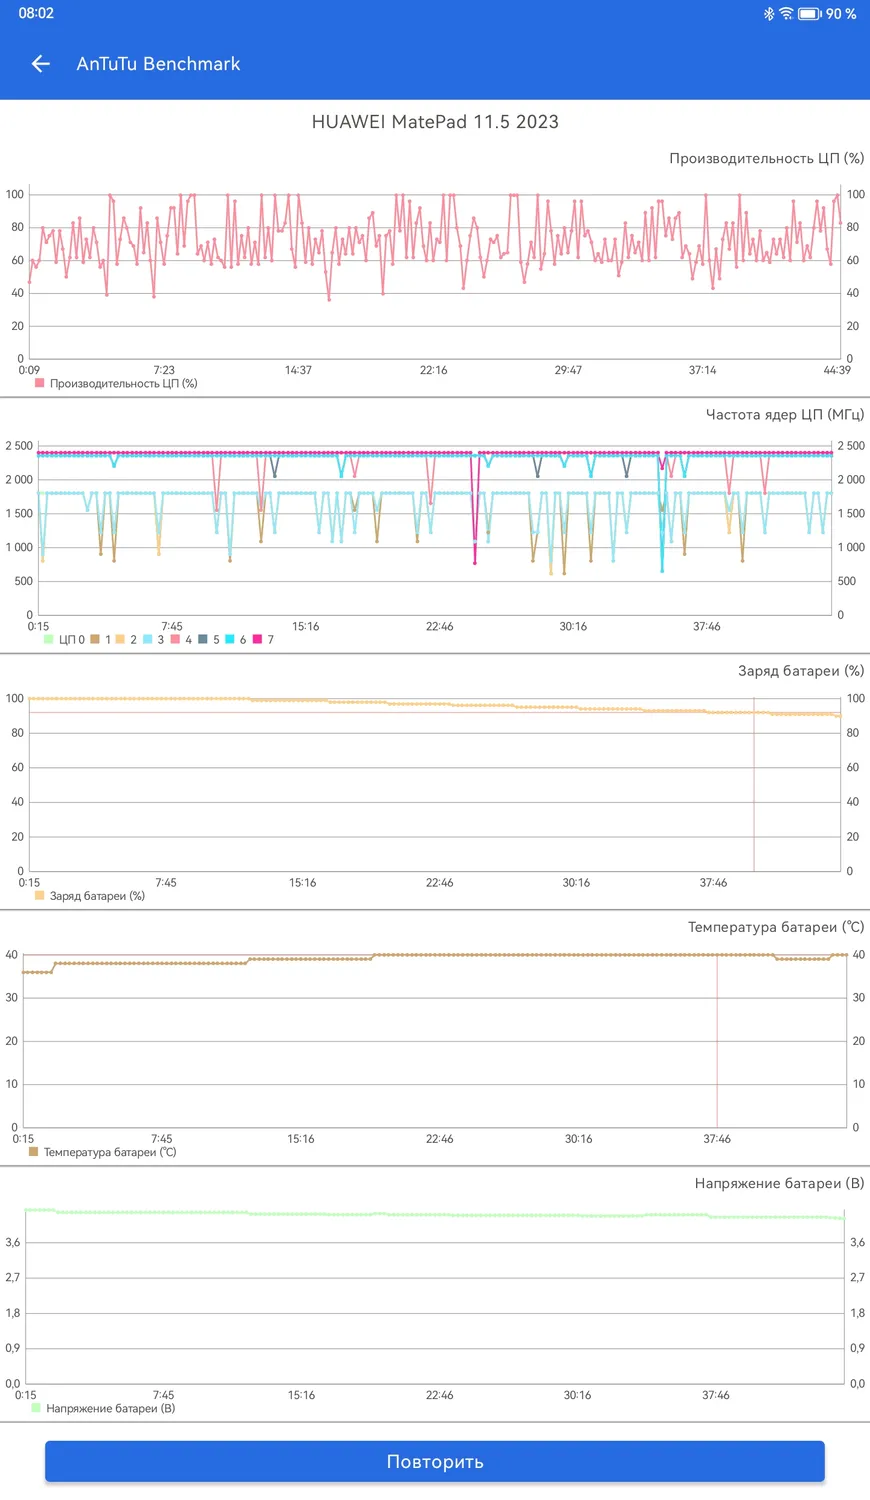870x1500 pixels.
Task: Tap the 14:37 time label on CPU chart
Action: coord(298,370)
